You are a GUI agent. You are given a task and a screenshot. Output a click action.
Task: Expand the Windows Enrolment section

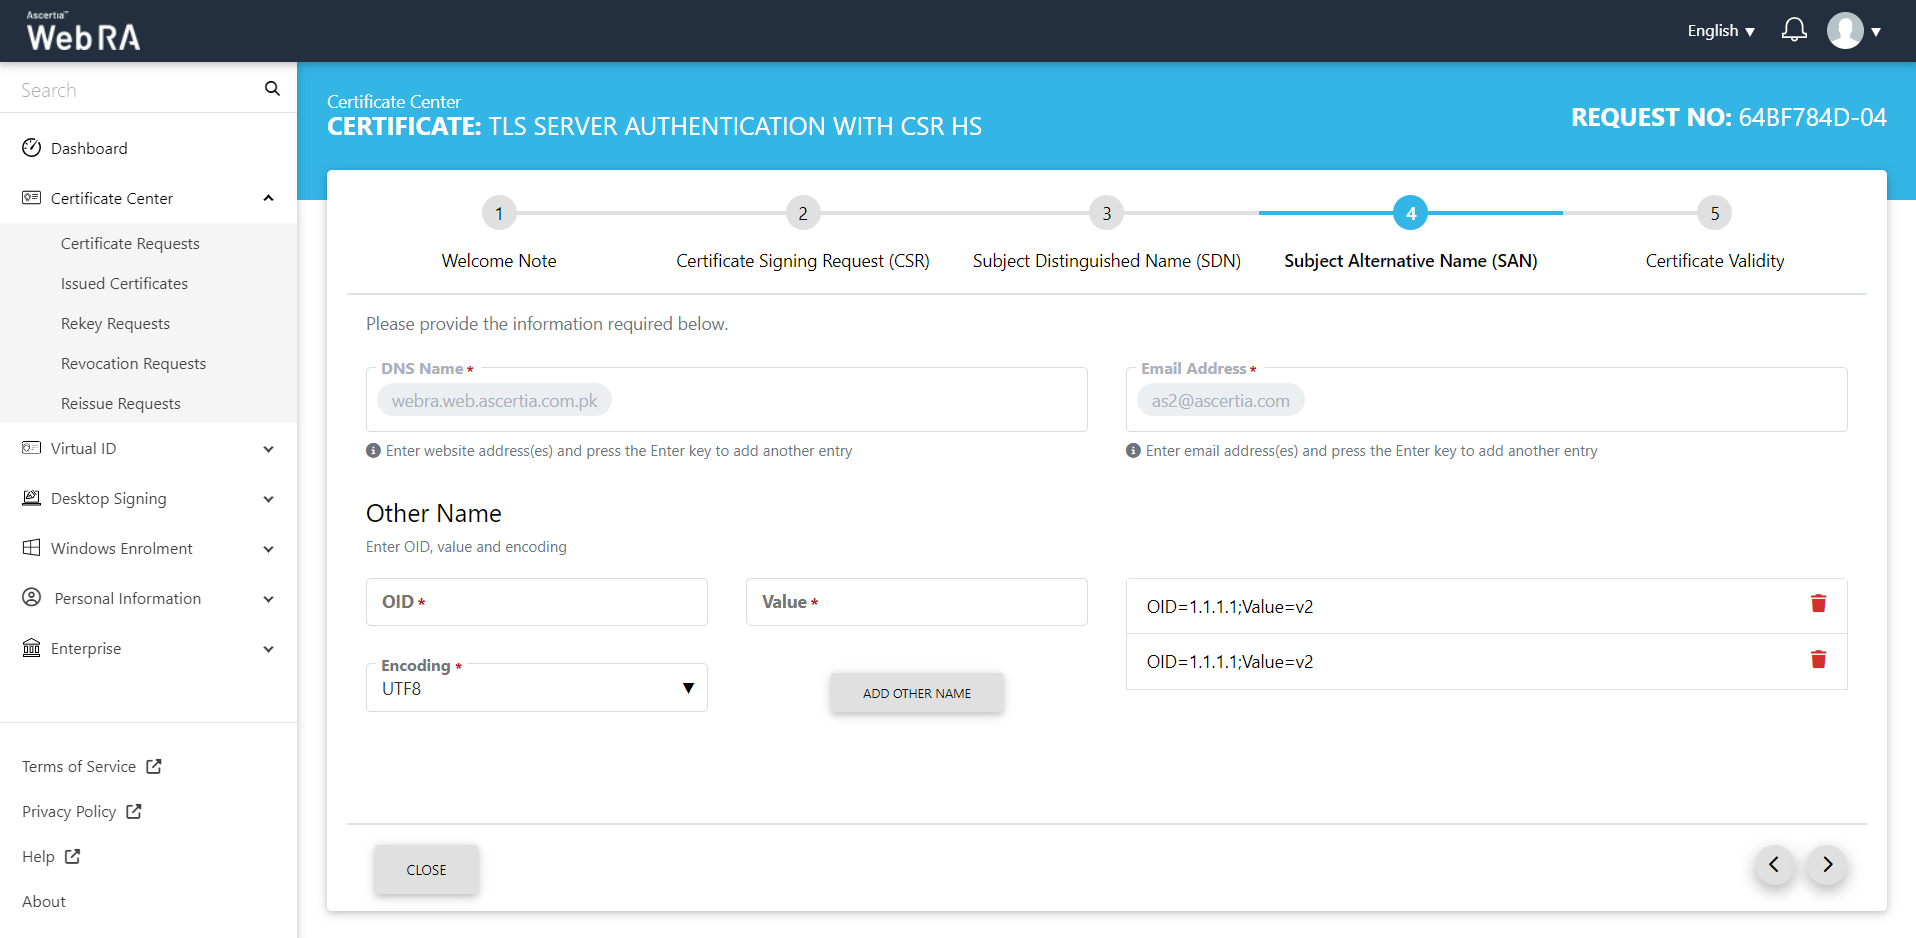pyautogui.click(x=268, y=549)
